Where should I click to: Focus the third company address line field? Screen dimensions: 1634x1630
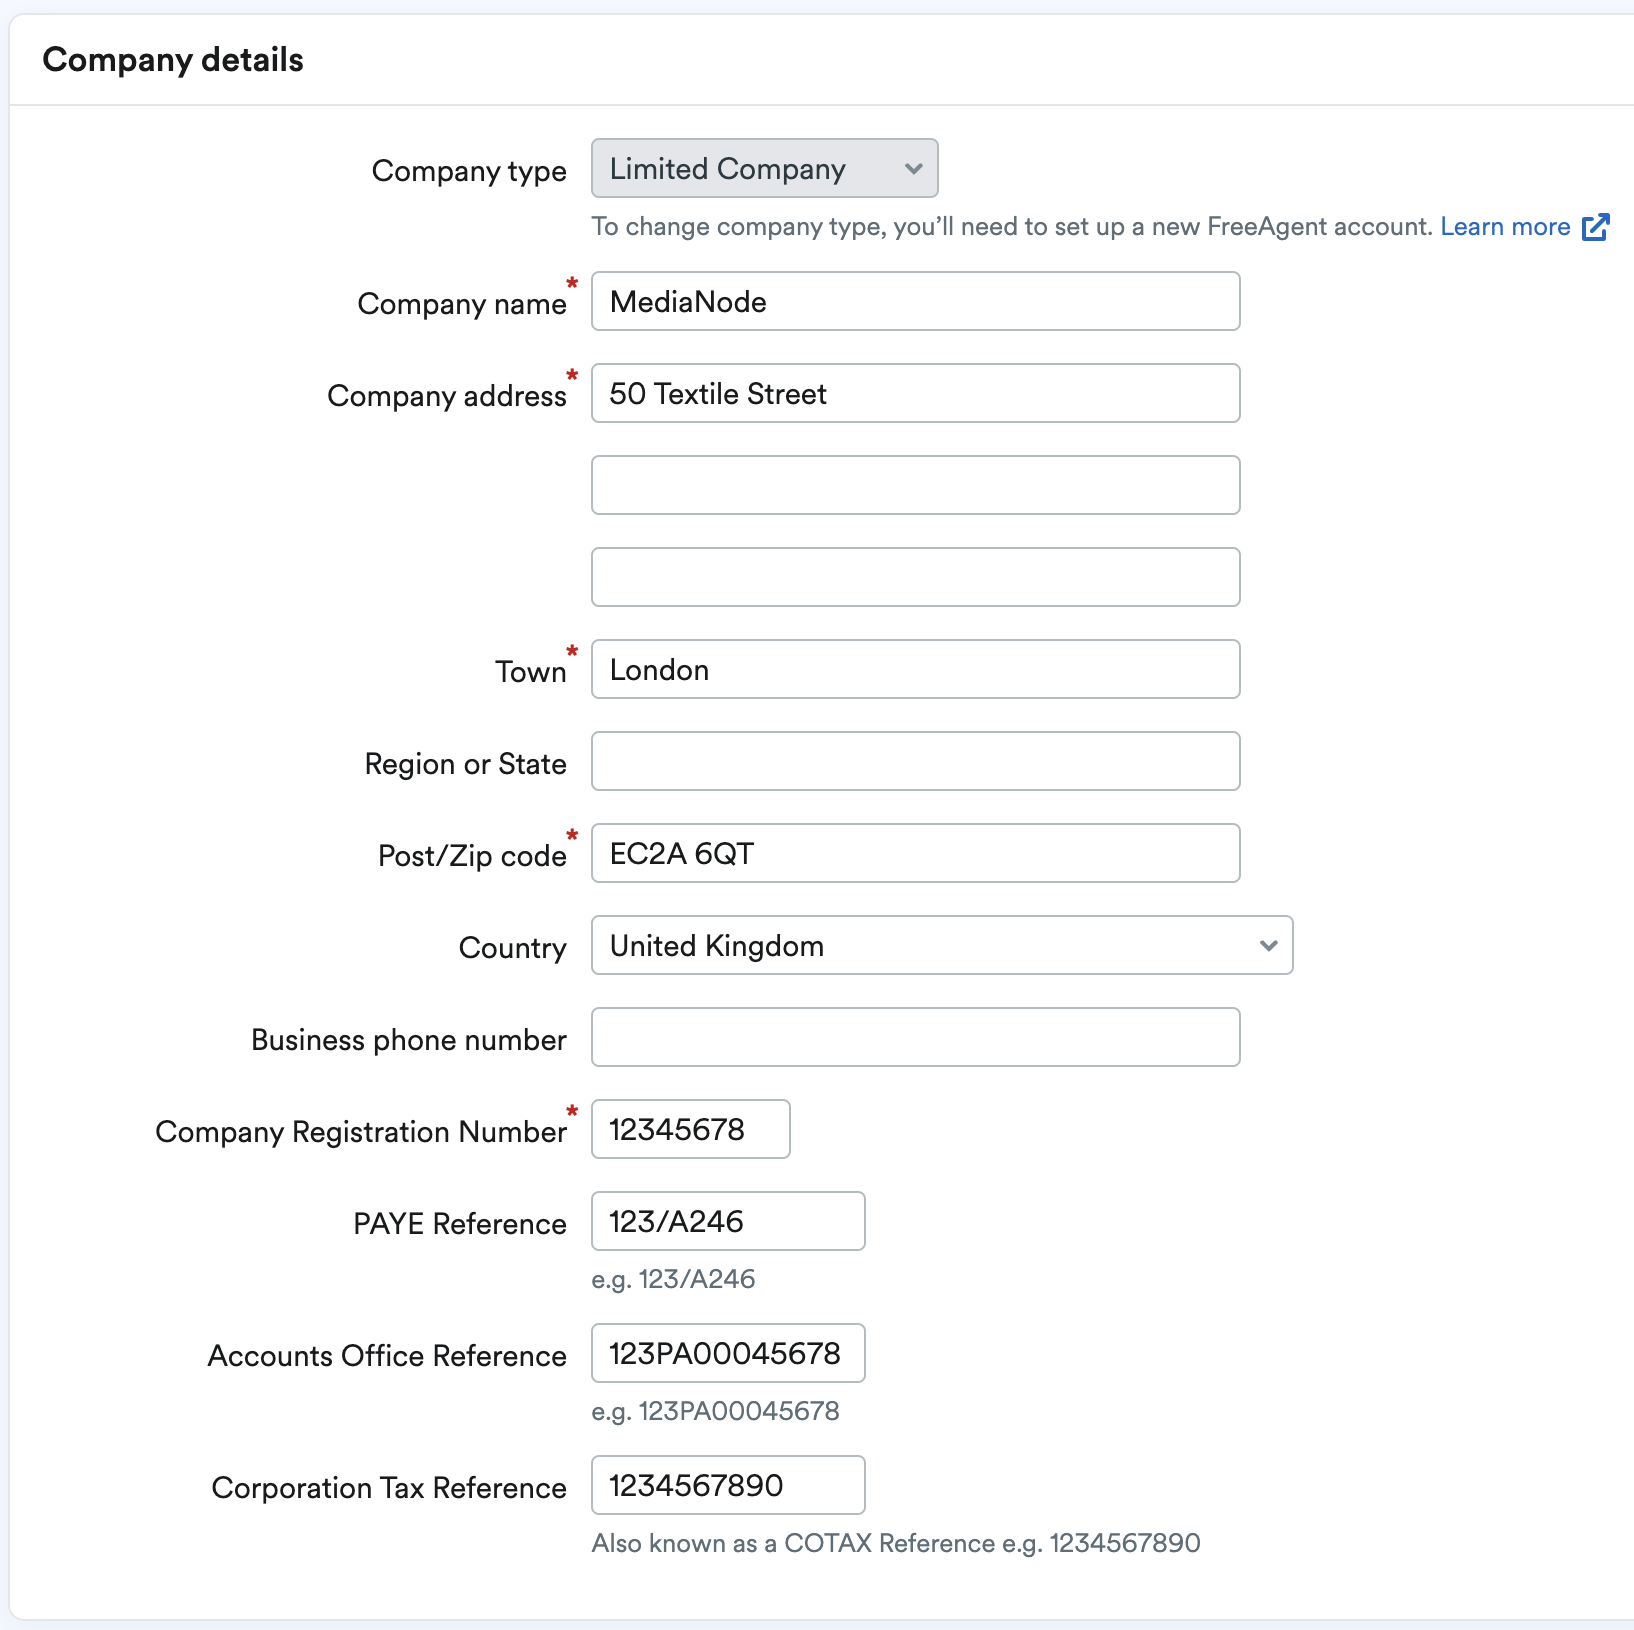(x=915, y=577)
